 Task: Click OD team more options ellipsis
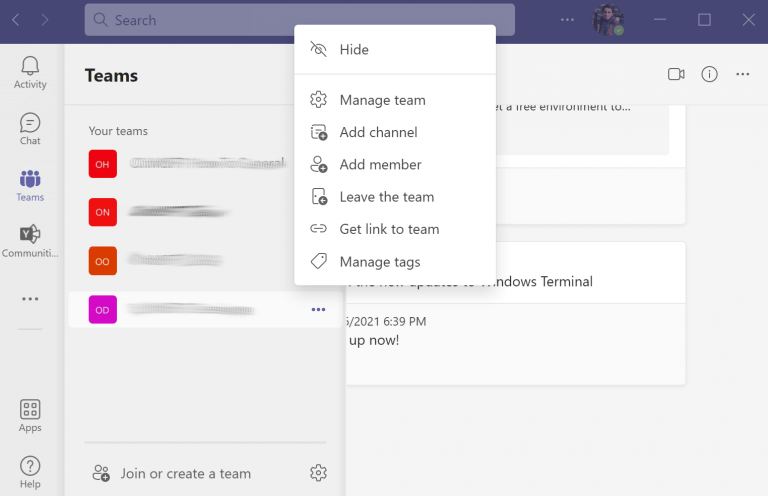coord(318,309)
